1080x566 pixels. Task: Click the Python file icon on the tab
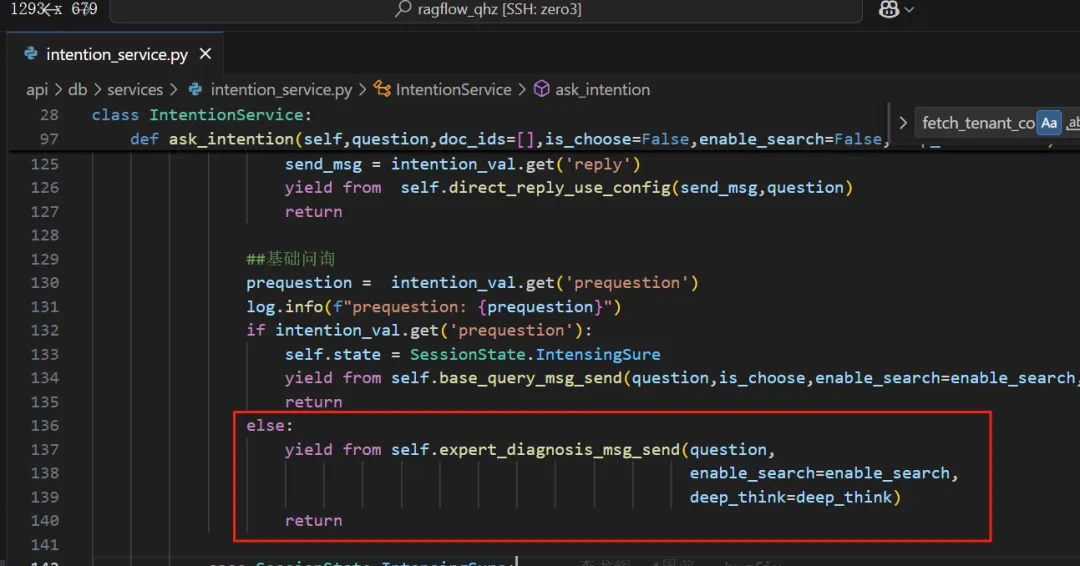tap(31, 54)
